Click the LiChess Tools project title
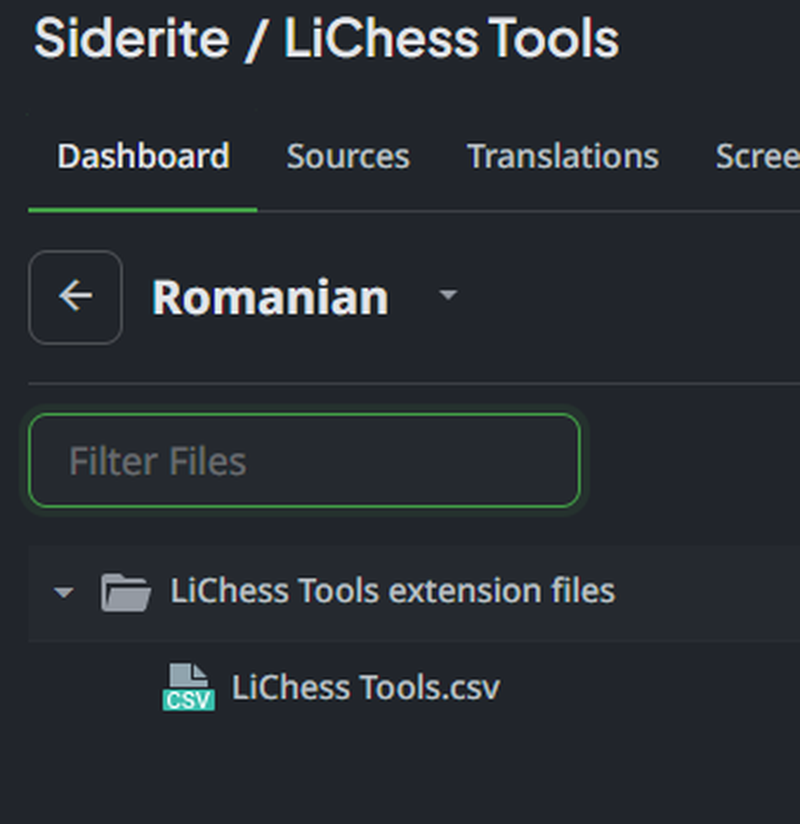 451,40
